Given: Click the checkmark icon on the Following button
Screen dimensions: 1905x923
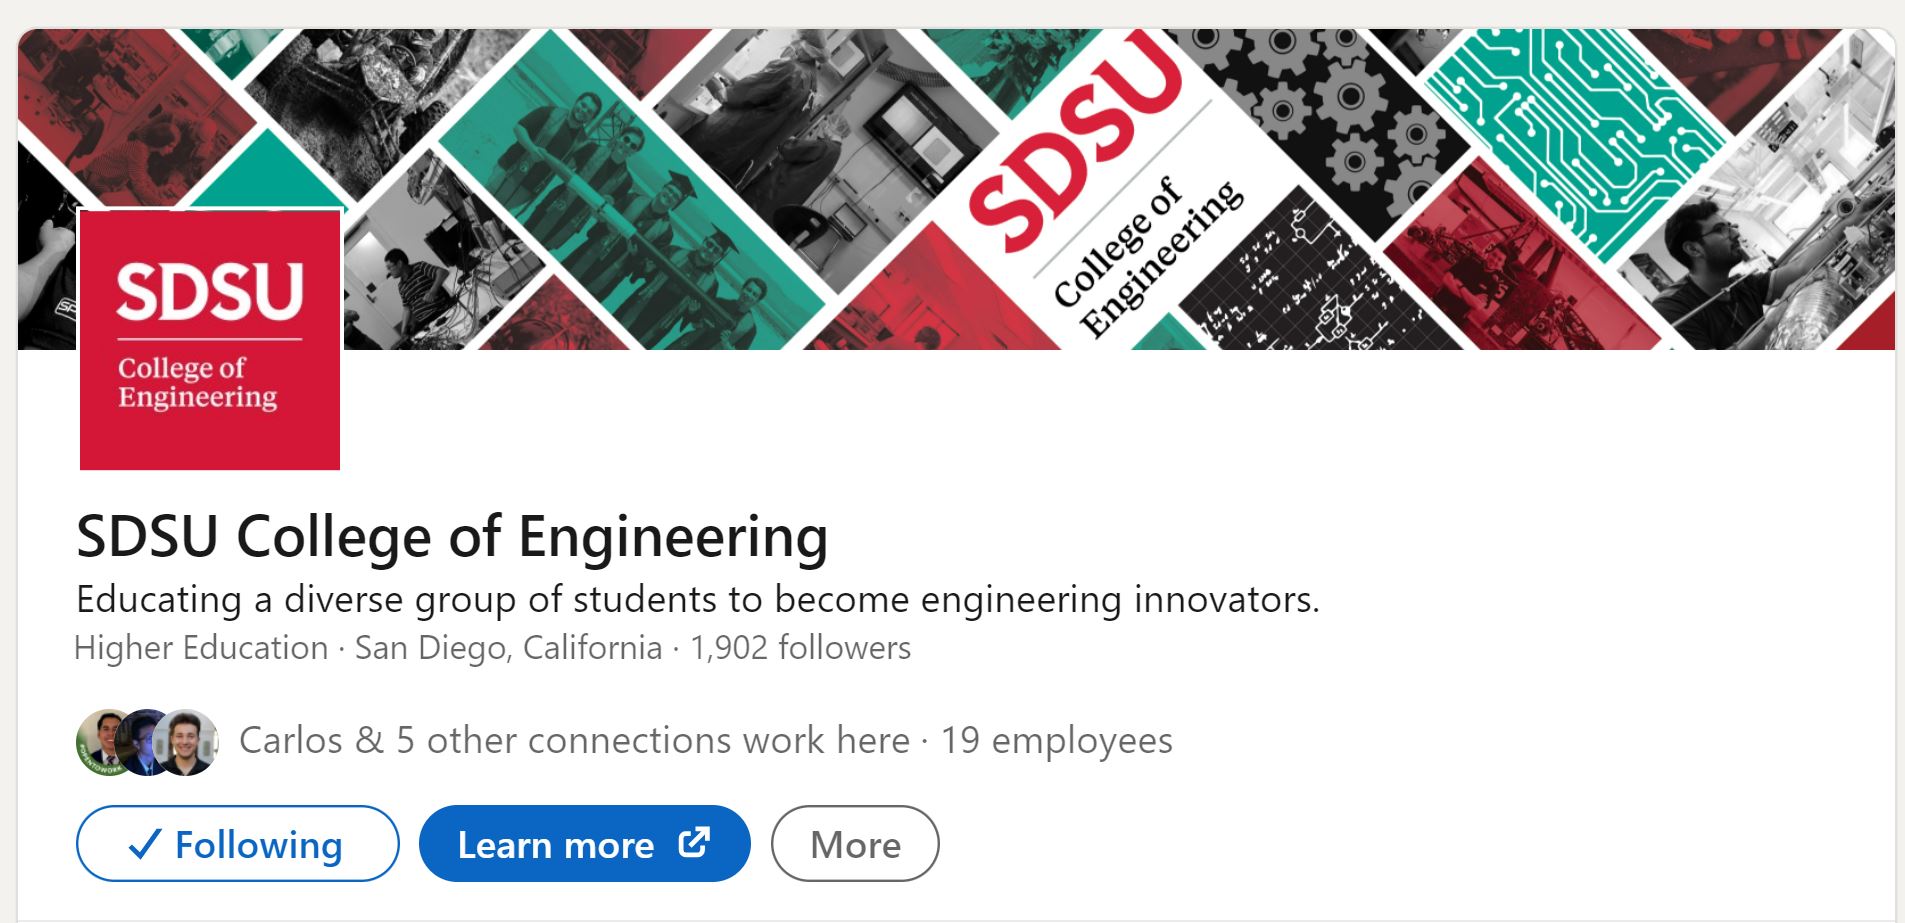Looking at the screenshot, I should pos(145,845).
